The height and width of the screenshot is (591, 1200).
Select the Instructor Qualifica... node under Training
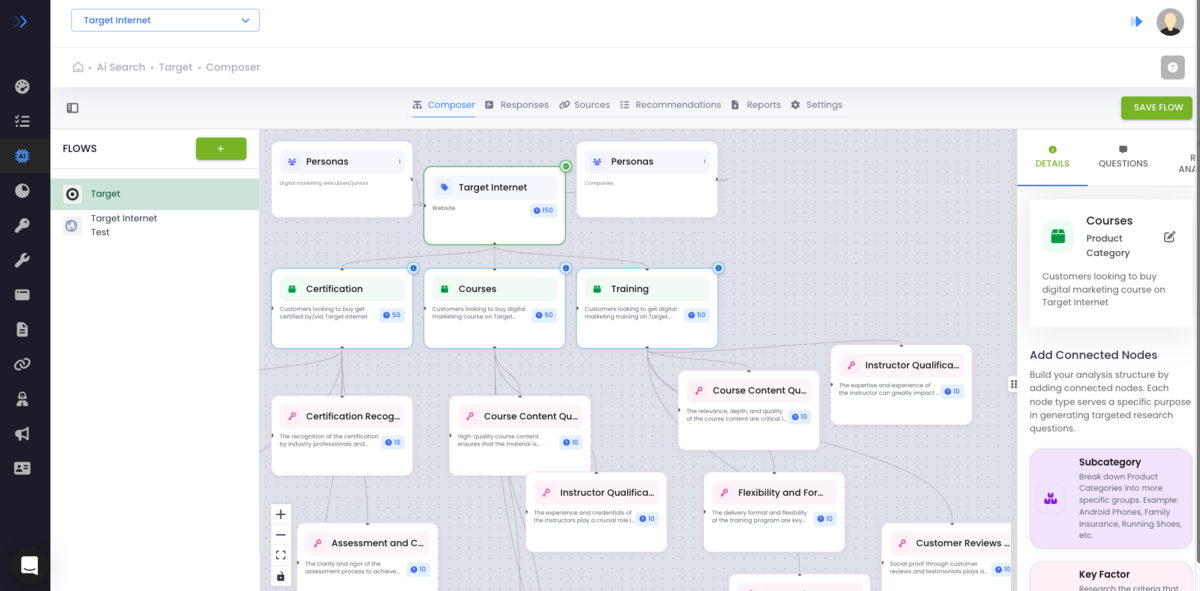tap(901, 385)
